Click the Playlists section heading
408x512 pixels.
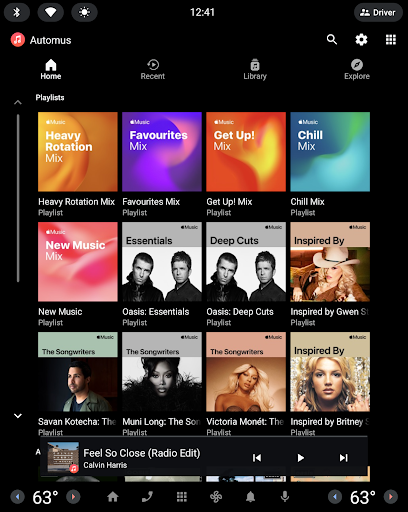tap(50, 98)
